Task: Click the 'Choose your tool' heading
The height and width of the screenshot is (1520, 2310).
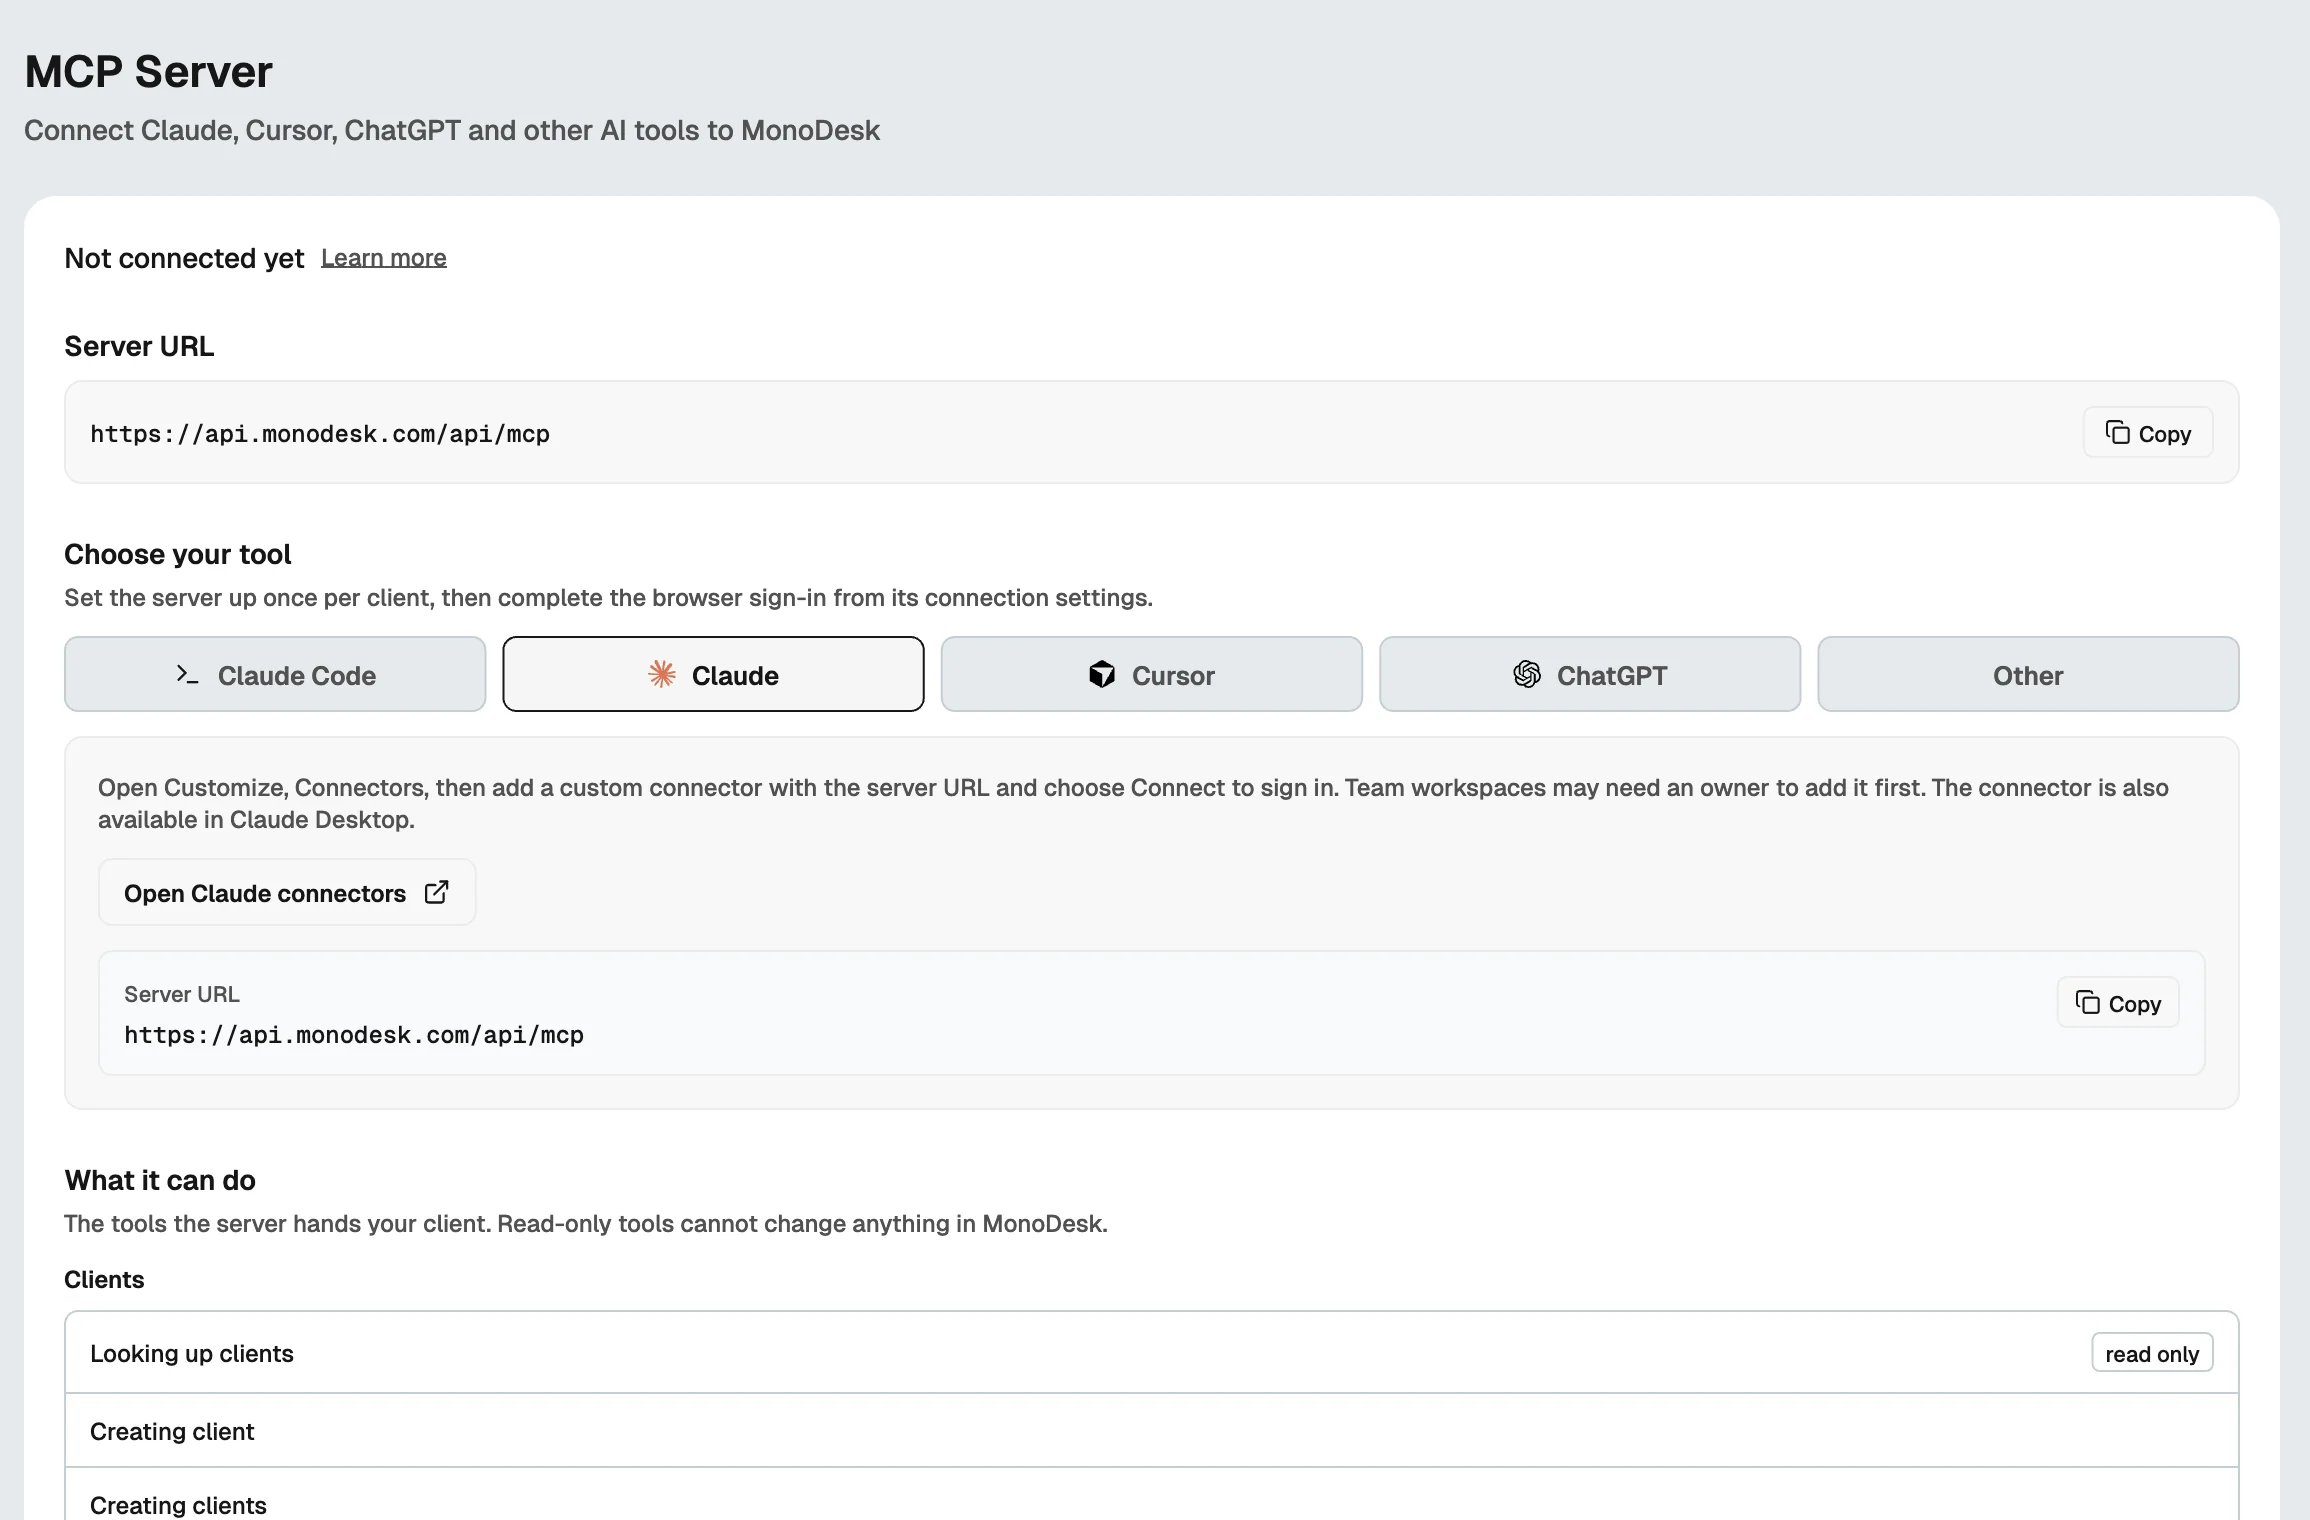Action: [x=178, y=554]
